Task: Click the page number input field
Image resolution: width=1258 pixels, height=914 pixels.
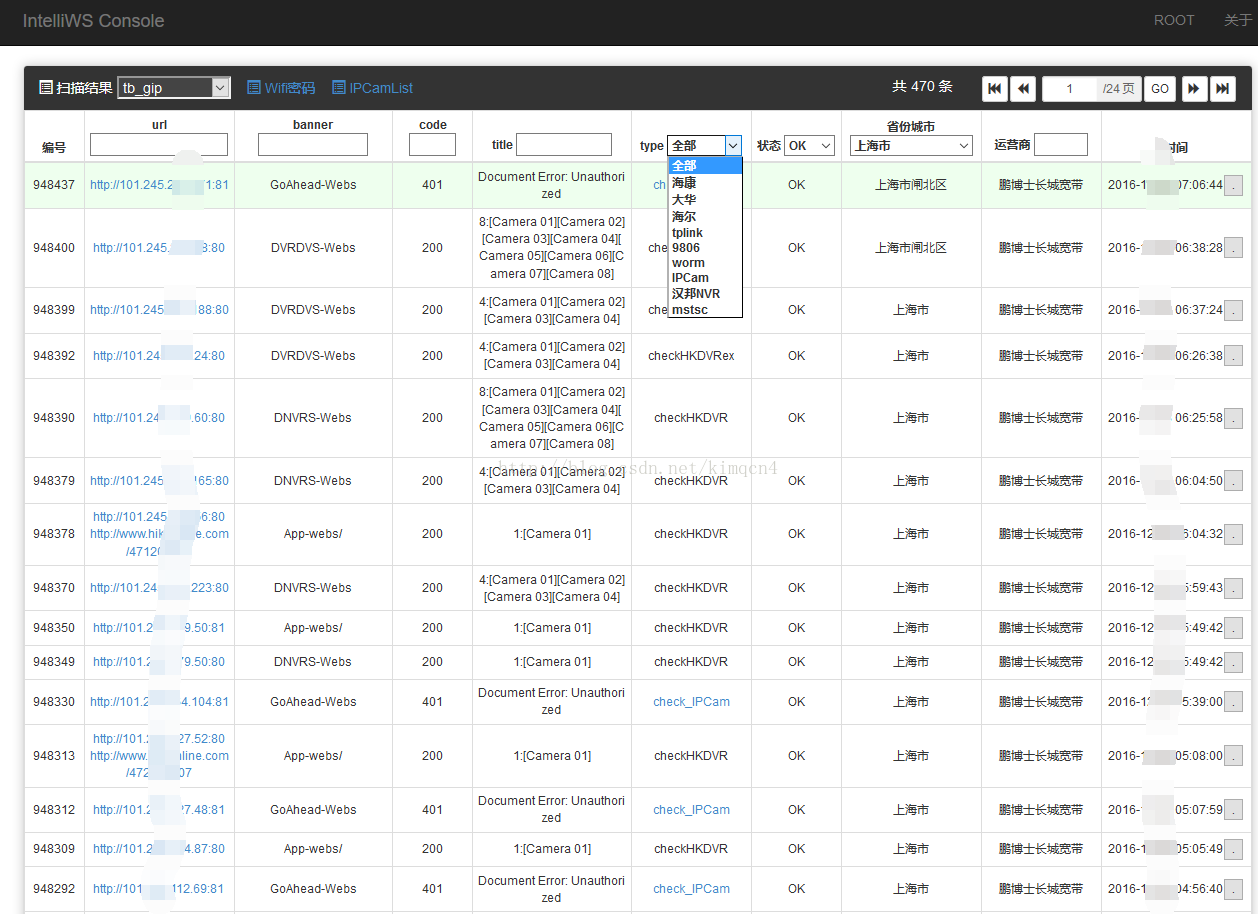Action: (1070, 88)
